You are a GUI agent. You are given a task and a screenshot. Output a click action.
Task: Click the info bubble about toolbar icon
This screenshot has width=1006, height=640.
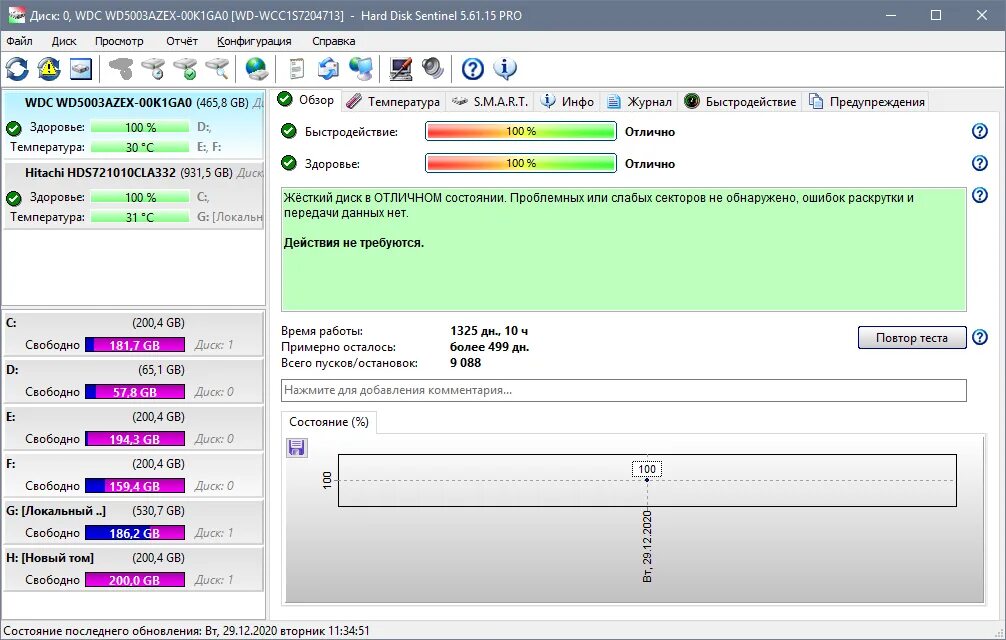click(x=505, y=69)
